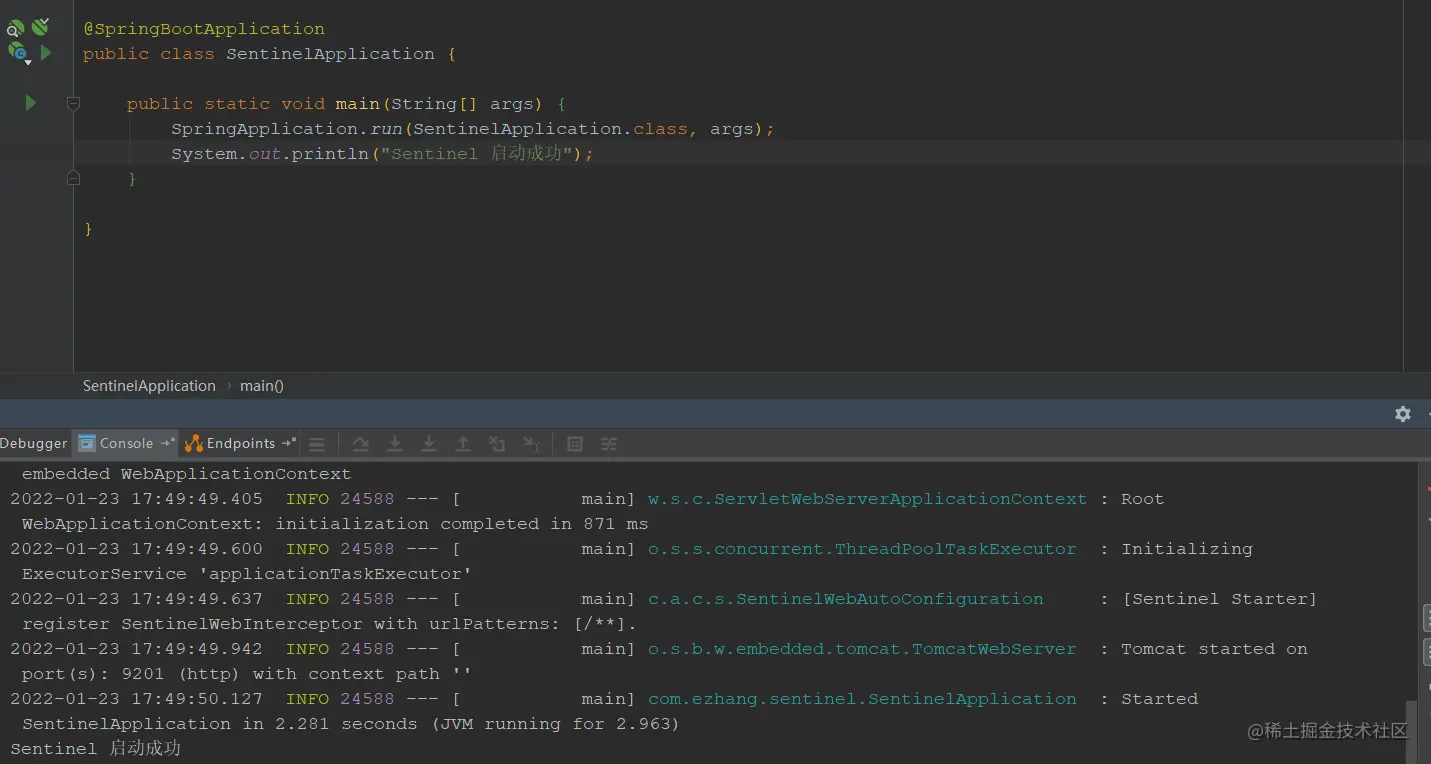
Task: Open debug panel settings gear
Action: click(x=1403, y=414)
